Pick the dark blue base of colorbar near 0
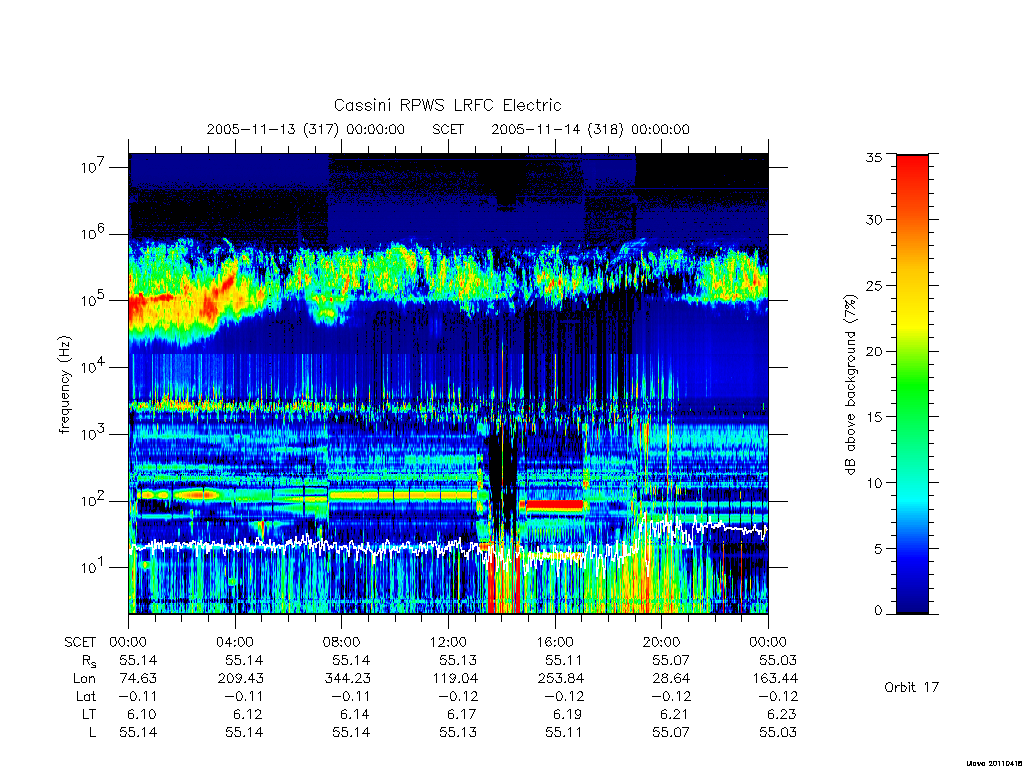 click(x=912, y=606)
